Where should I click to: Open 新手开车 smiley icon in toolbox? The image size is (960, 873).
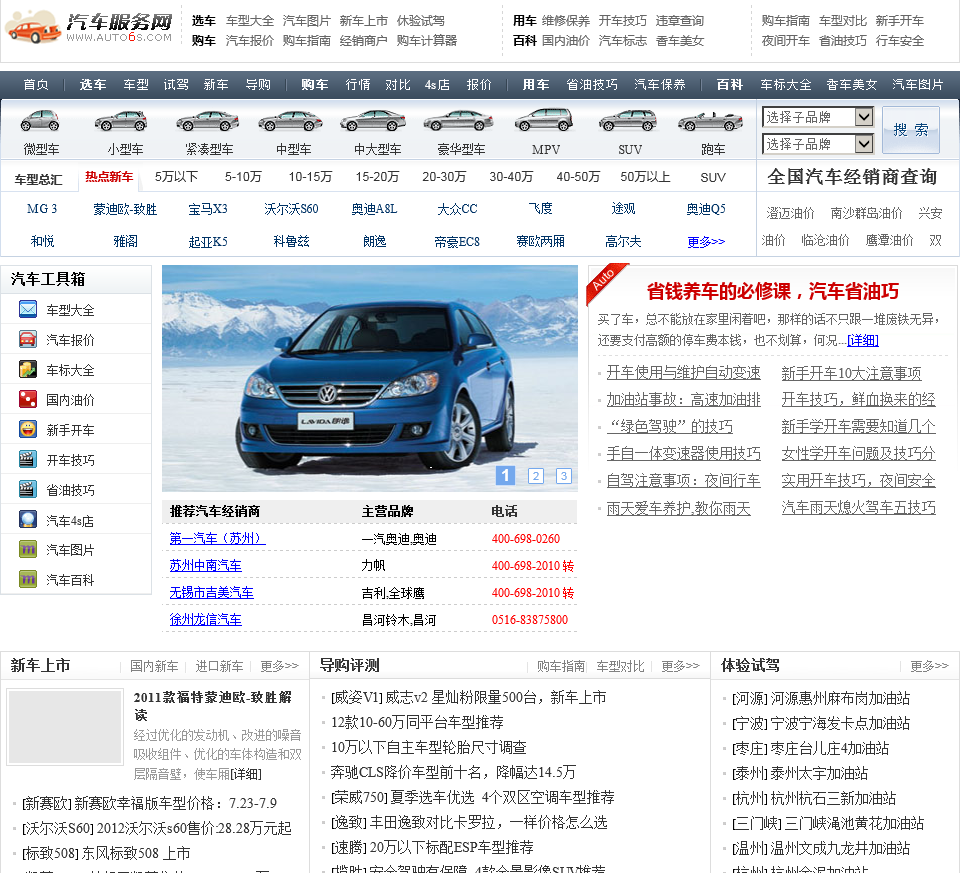tap(28, 429)
